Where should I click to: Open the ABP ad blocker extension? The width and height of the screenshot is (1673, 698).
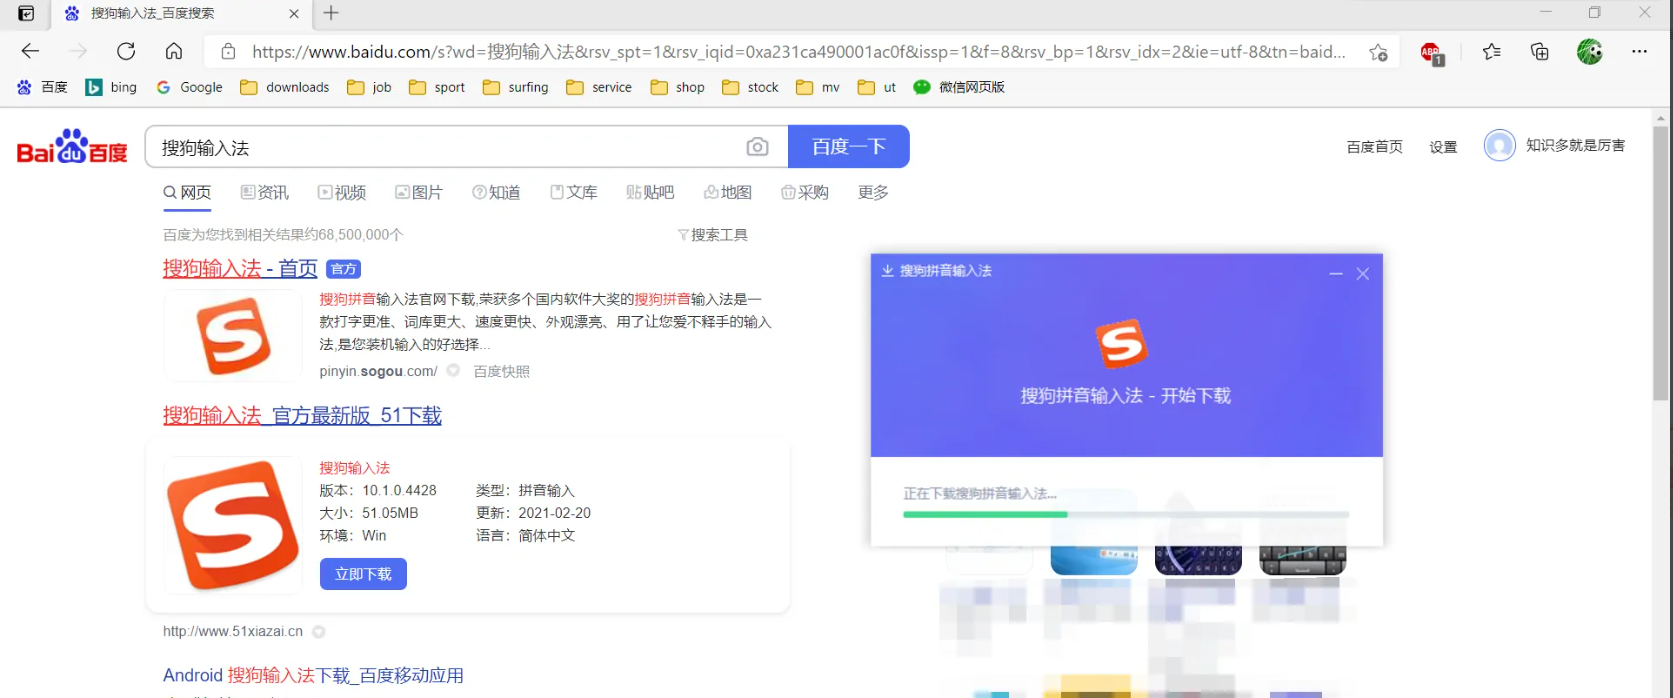click(x=1432, y=53)
